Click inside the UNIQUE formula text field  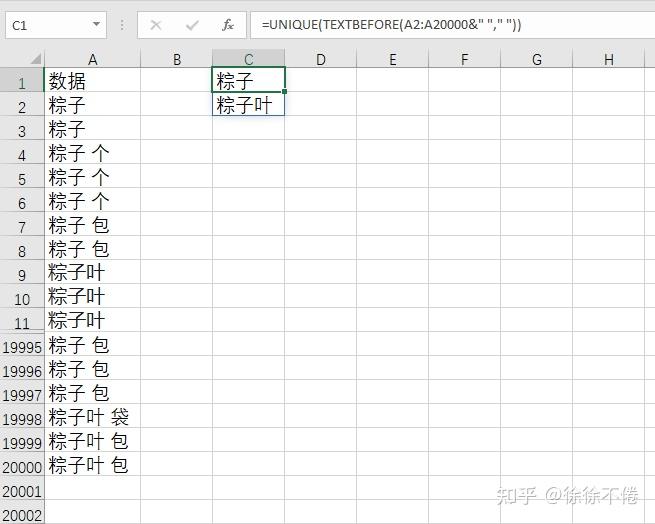point(450,25)
